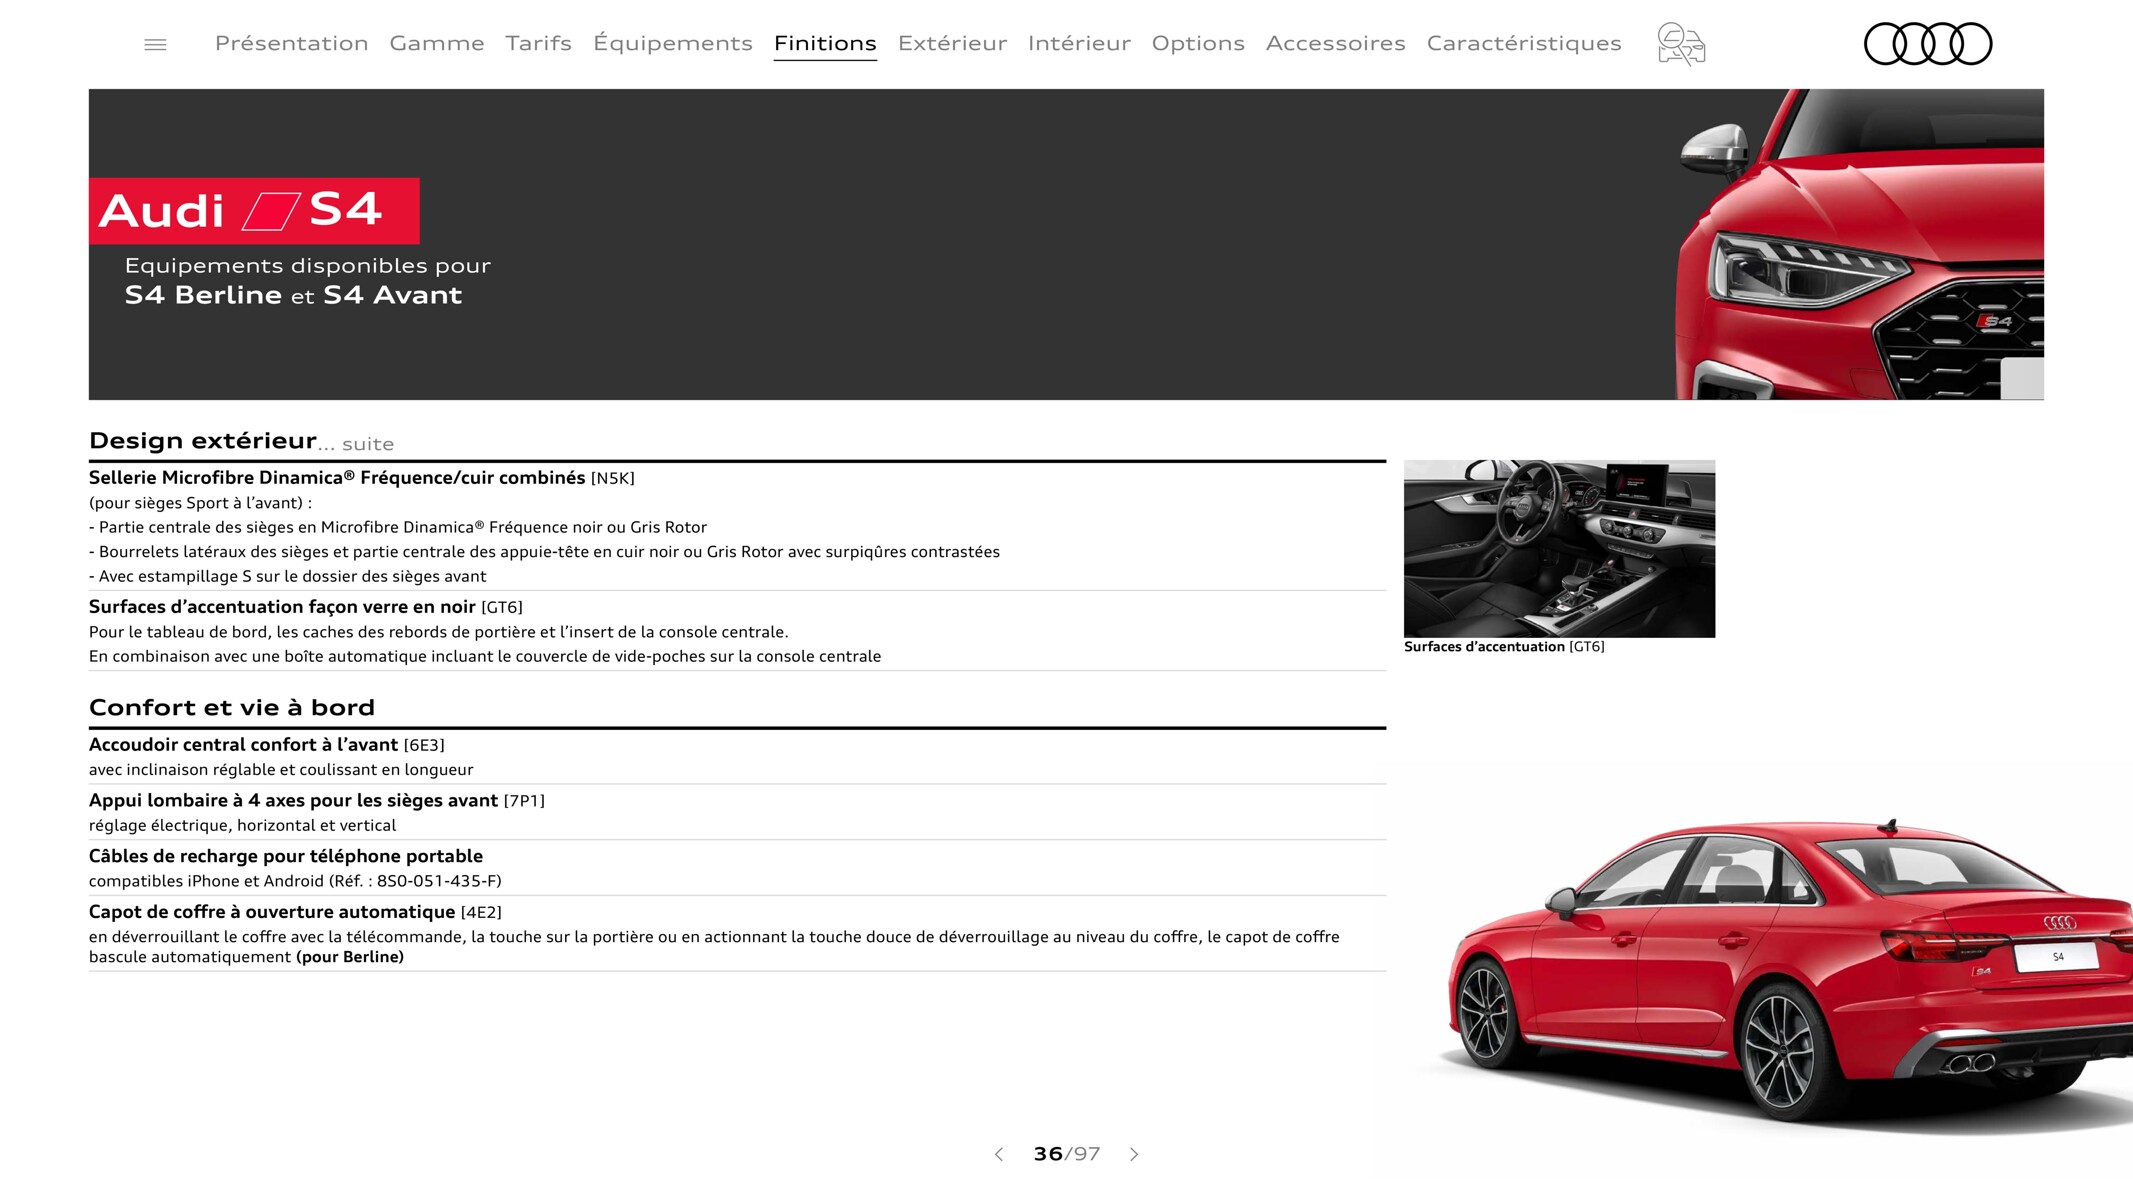Select the Finitions tab
Image resolution: width=2133 pixels, height=1200 pixels.
point(825,43)
